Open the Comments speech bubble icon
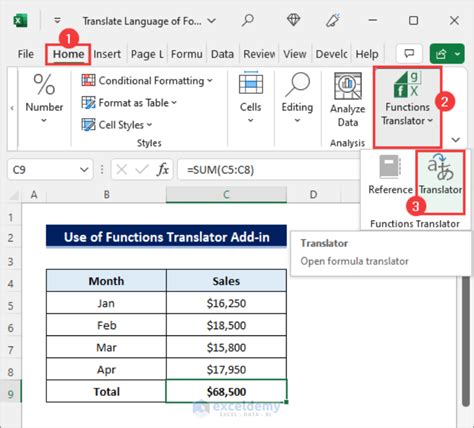474x428 pixels. tap(409, 54)
